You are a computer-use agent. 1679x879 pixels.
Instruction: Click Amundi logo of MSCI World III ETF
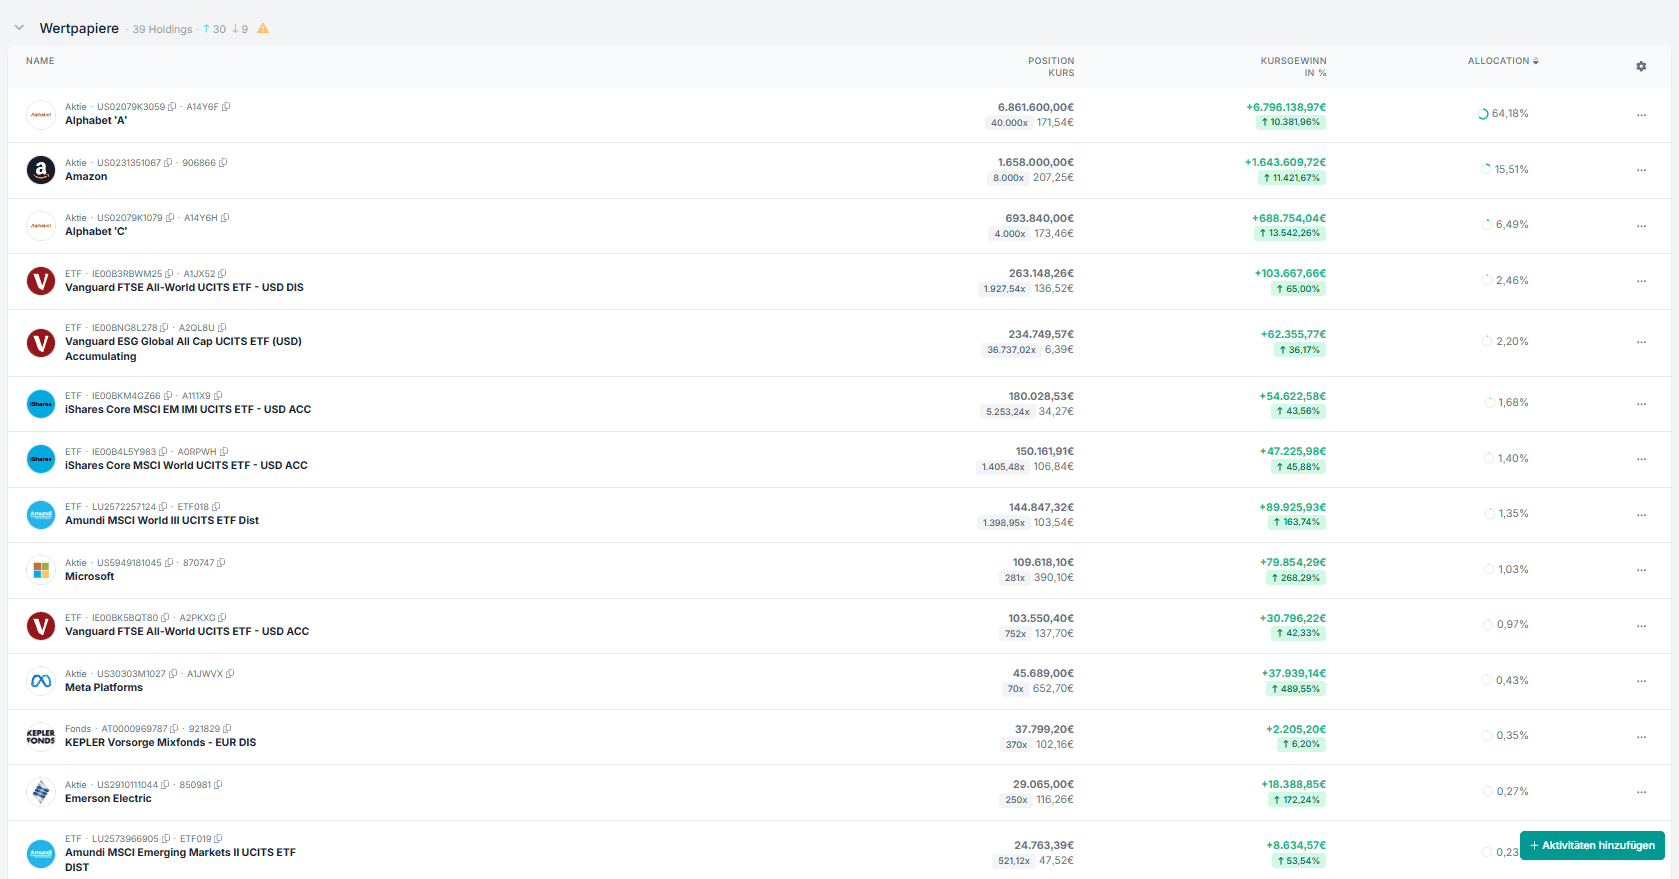coord(41,515)
